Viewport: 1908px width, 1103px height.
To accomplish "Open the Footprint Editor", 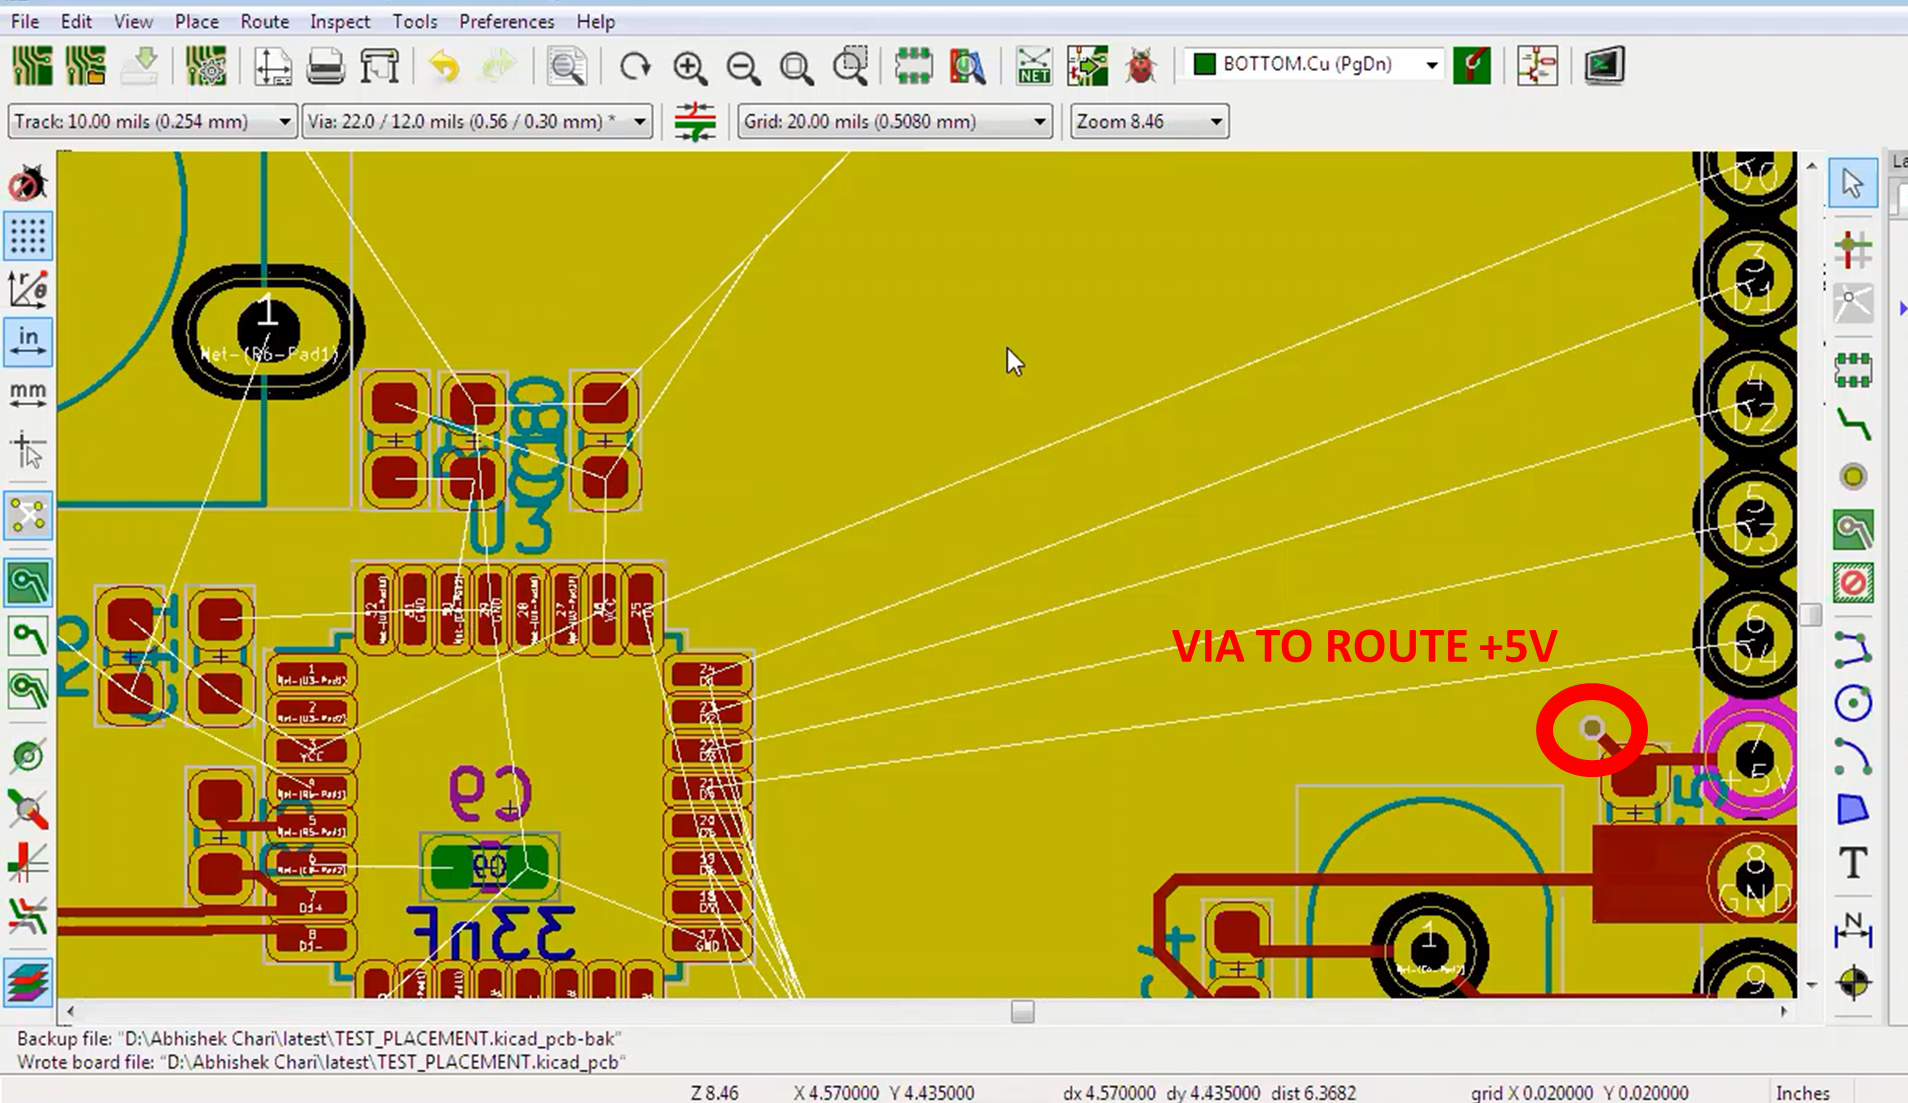I will click(x=913, y=66).
